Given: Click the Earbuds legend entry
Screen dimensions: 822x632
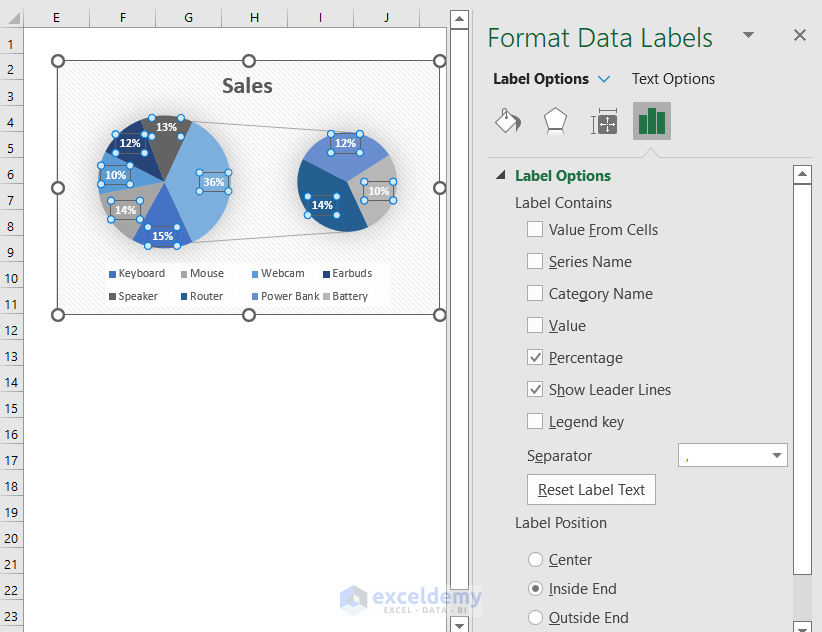Looking at the screenshot, I should (348, 274).
